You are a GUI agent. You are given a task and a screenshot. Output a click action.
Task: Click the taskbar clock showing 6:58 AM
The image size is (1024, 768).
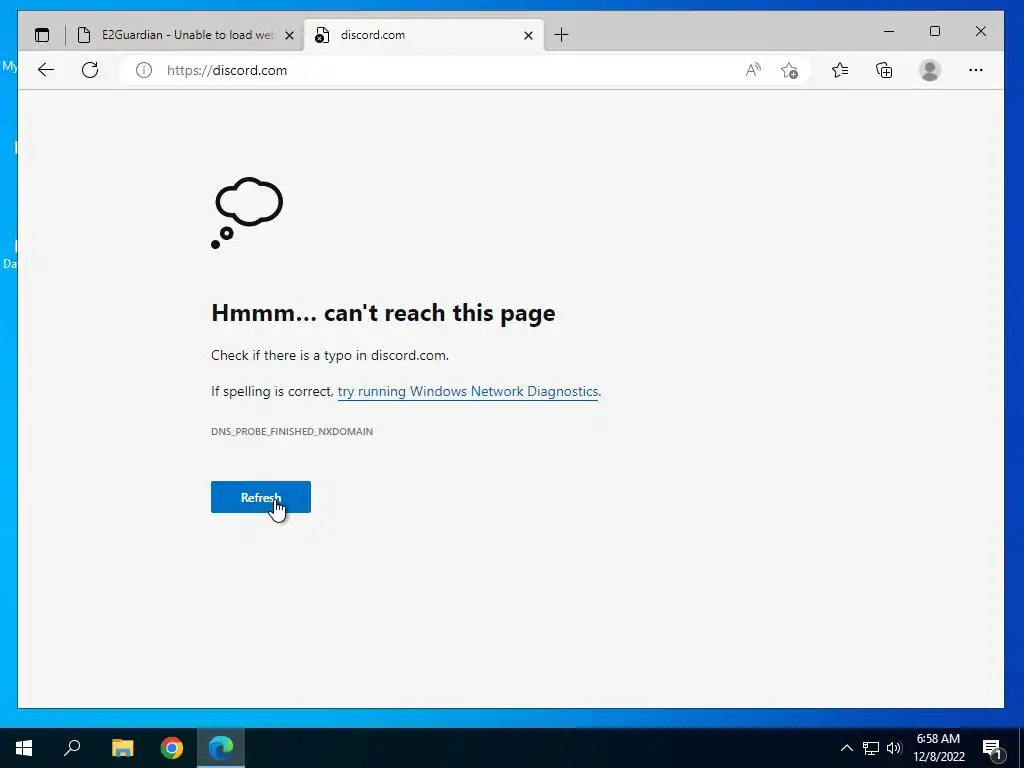[x=938, y=748]
